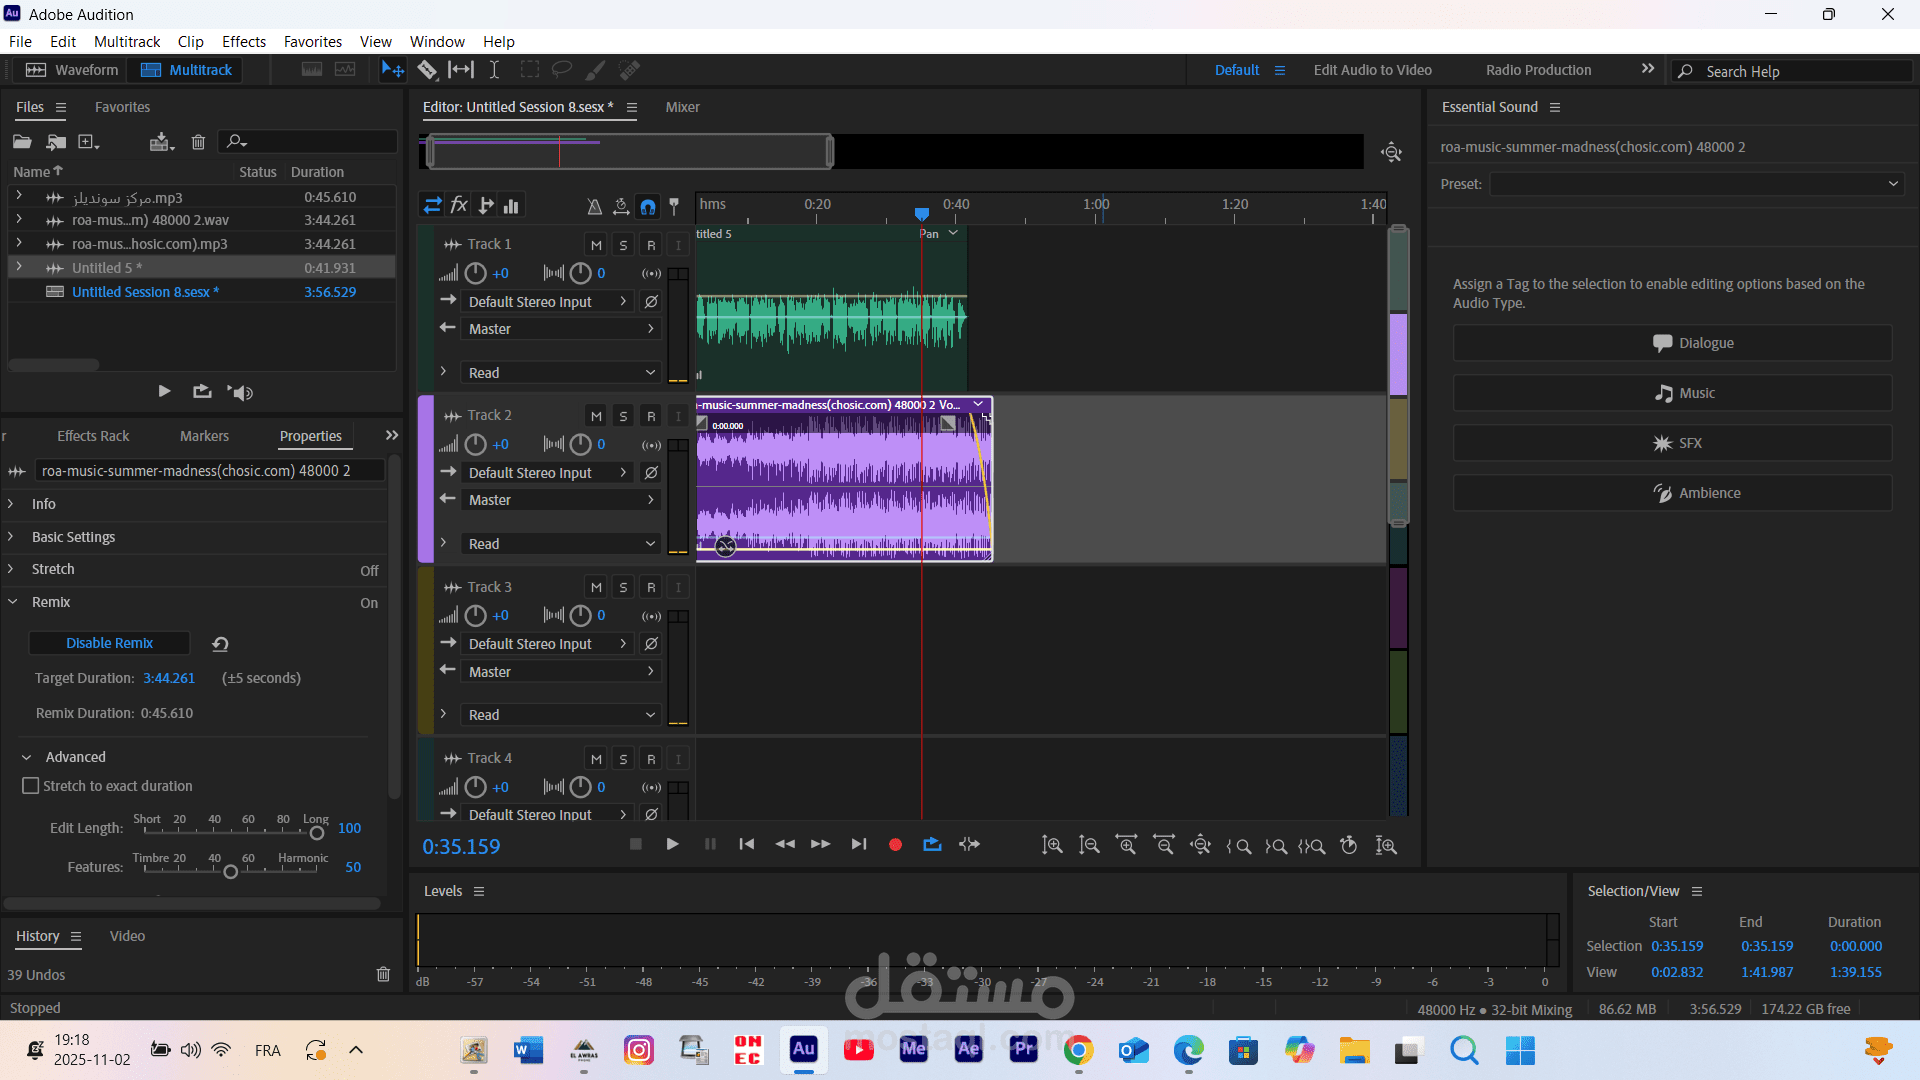Toggle the snapping magnet icon

click(648, 206)
